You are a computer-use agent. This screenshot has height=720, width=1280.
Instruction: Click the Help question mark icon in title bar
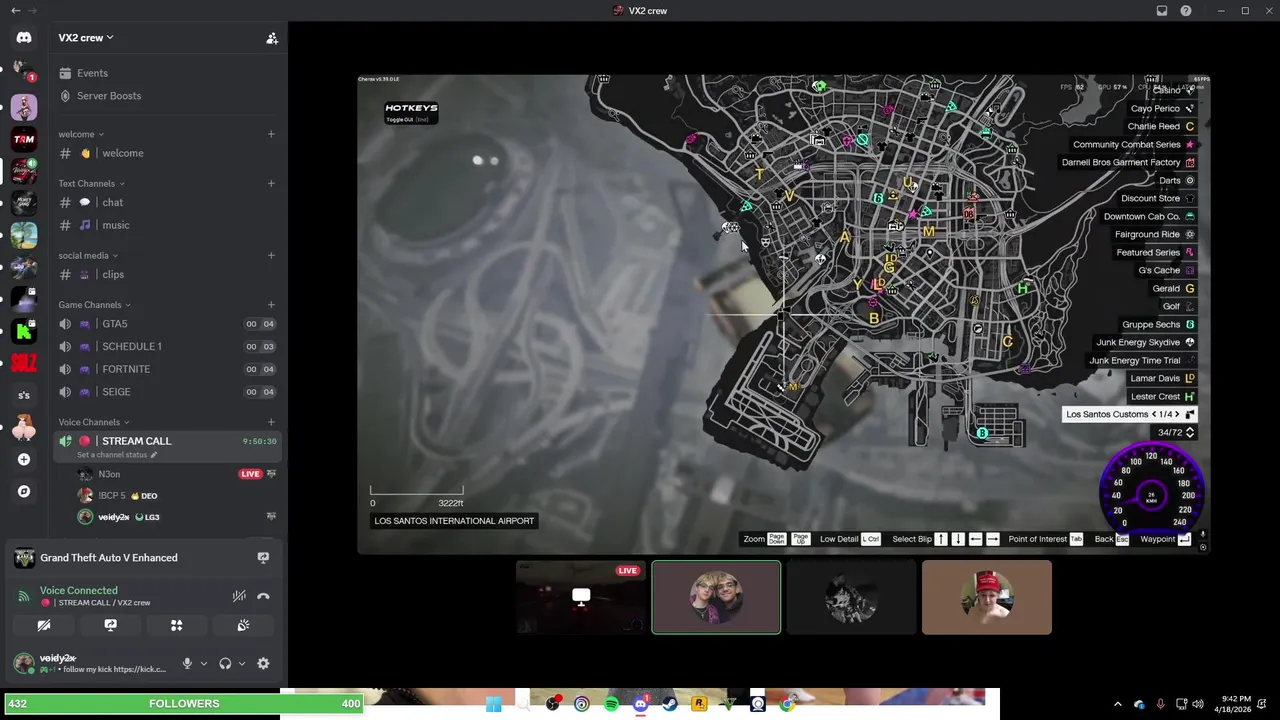(x=1186, y=11)
